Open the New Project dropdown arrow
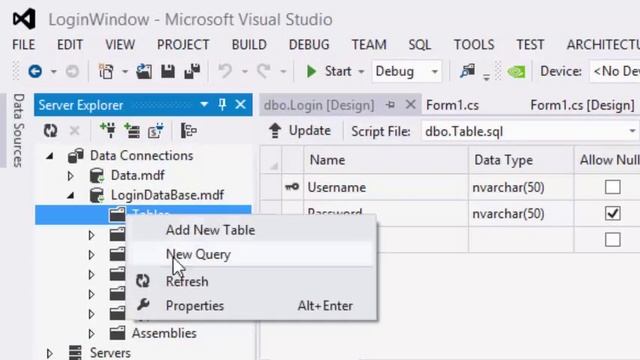640x360 pixels. (125, 72)
